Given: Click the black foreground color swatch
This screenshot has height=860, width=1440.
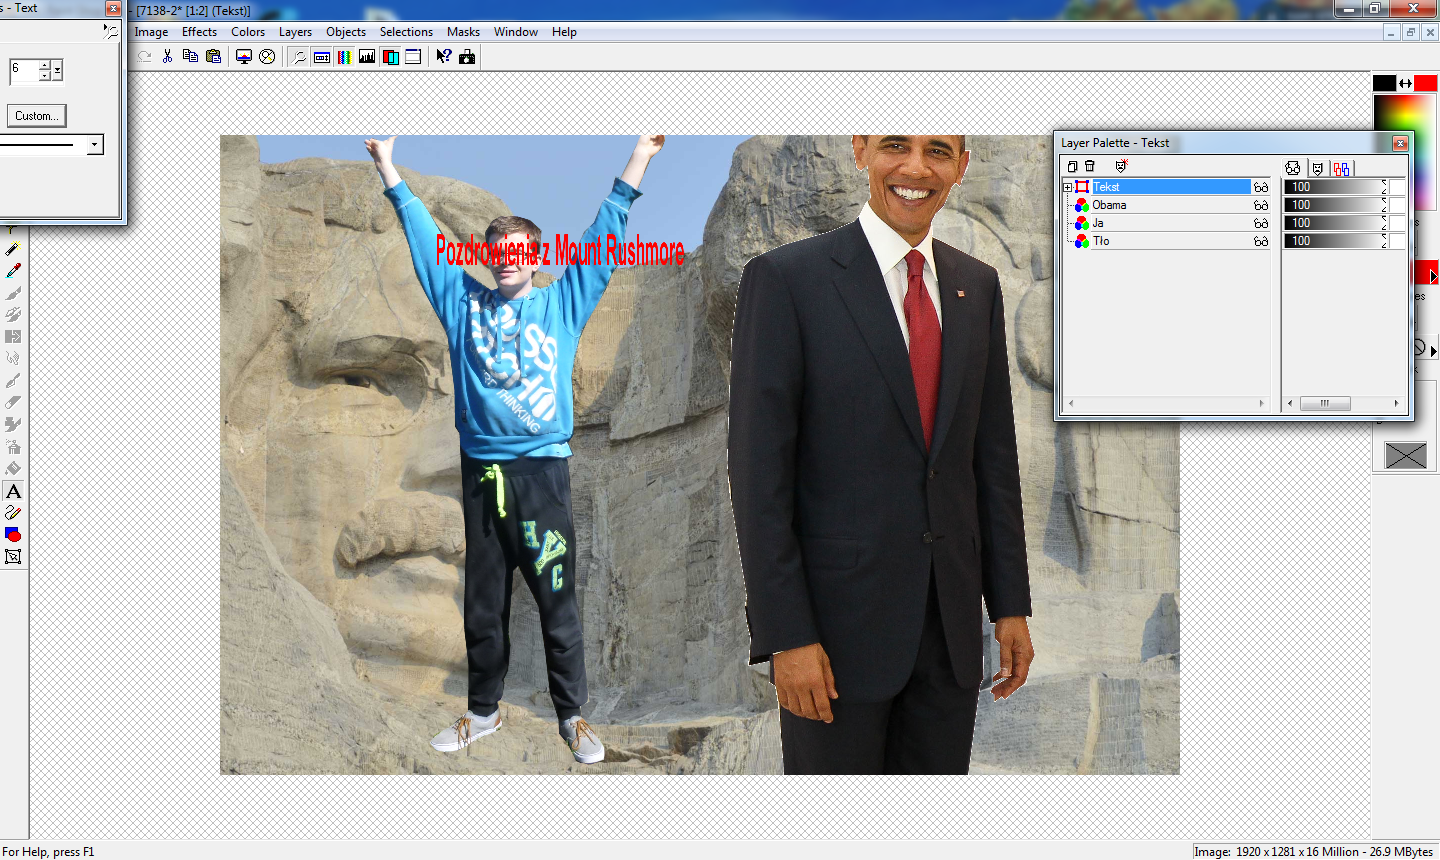Looking at the screenshot, I should (x=1384, y=83).
